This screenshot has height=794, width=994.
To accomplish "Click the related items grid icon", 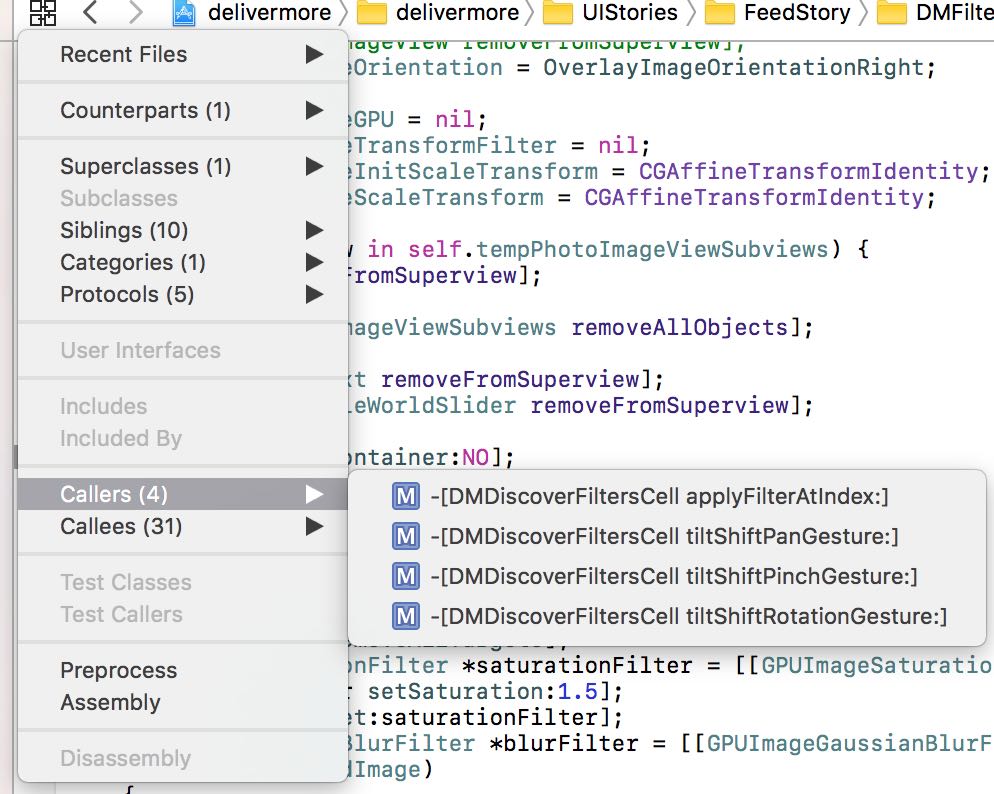I will point(42,13).
